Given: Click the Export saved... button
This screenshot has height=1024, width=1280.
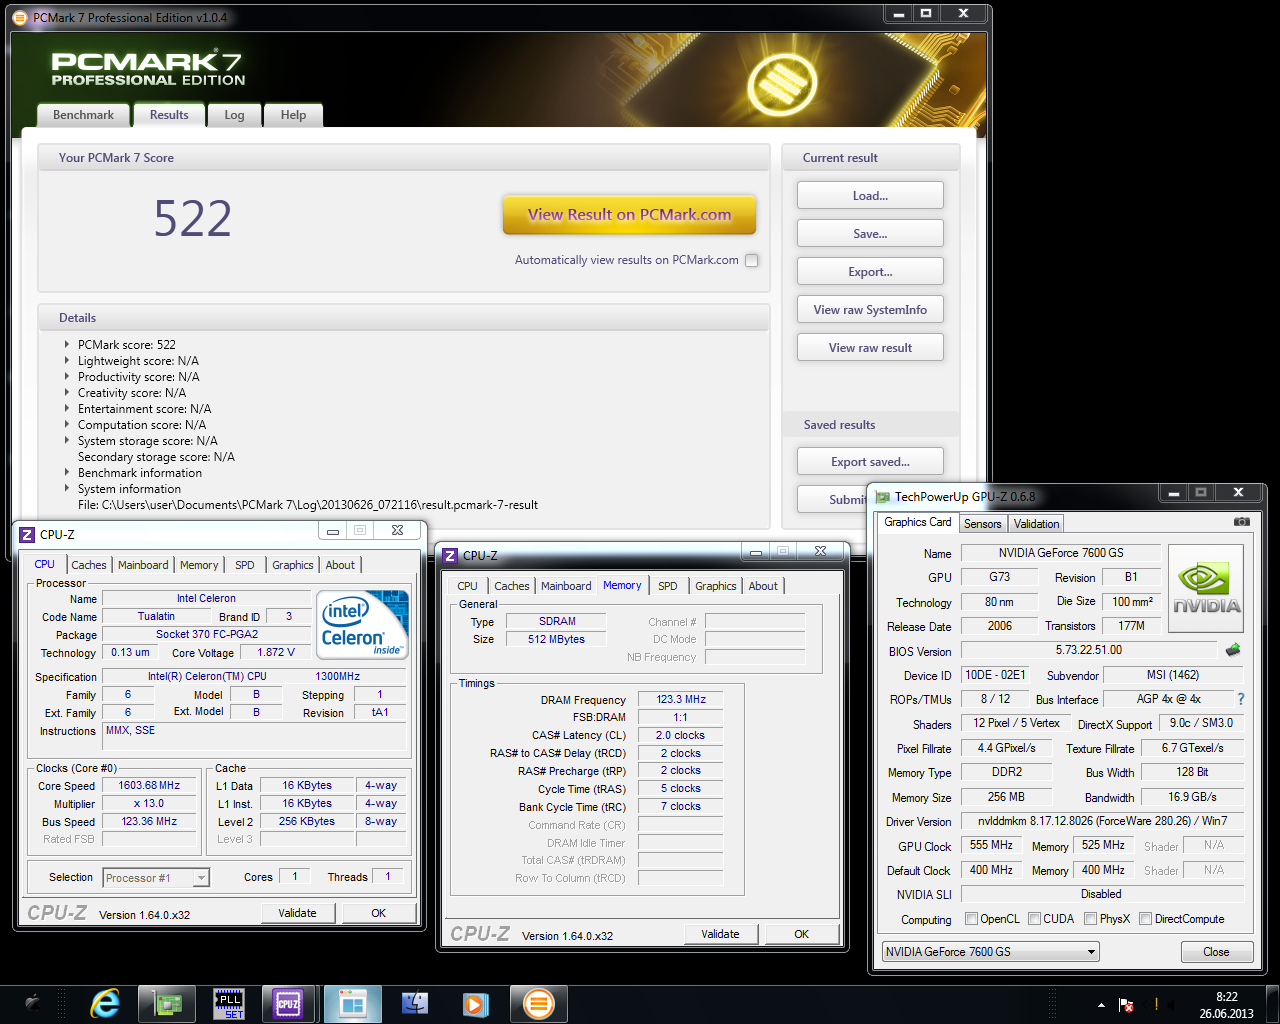Looking at the screenshot, I should click(870, 462).
